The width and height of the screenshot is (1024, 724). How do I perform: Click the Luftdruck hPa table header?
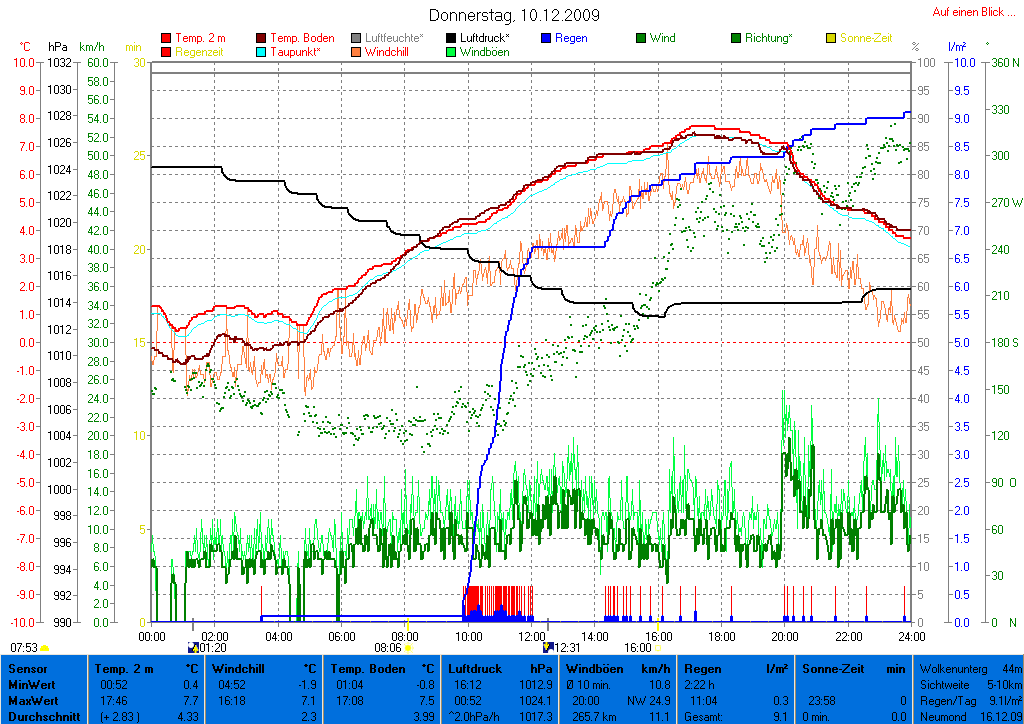(x=500, y=668)
